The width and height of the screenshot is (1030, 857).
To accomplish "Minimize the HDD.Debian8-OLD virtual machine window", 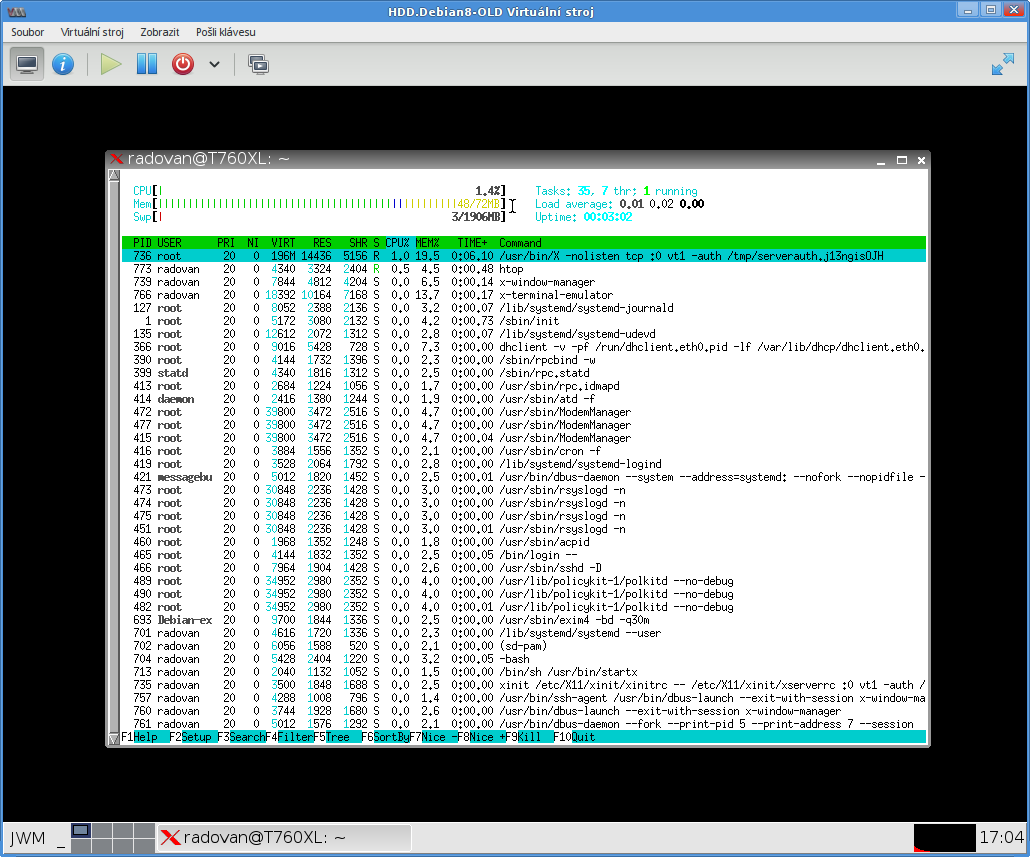I will [x=968, y=10].
